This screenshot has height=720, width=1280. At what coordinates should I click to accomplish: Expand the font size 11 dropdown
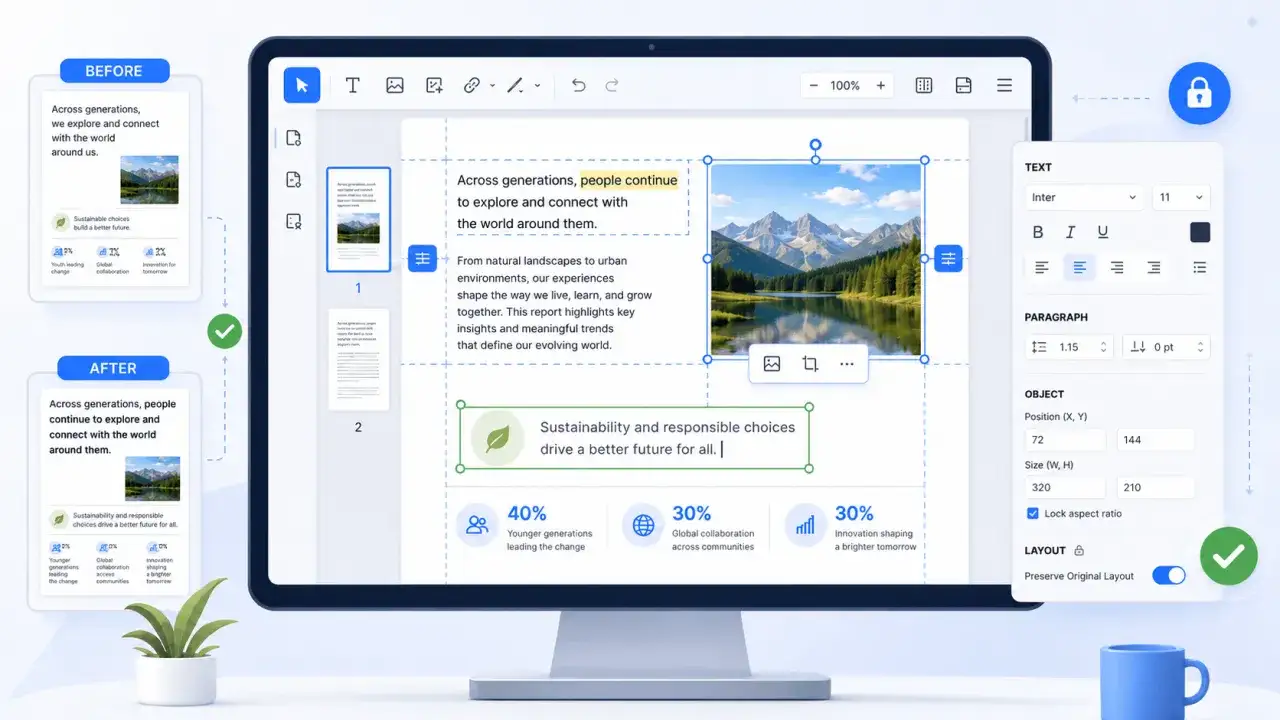click(1181, 197)
